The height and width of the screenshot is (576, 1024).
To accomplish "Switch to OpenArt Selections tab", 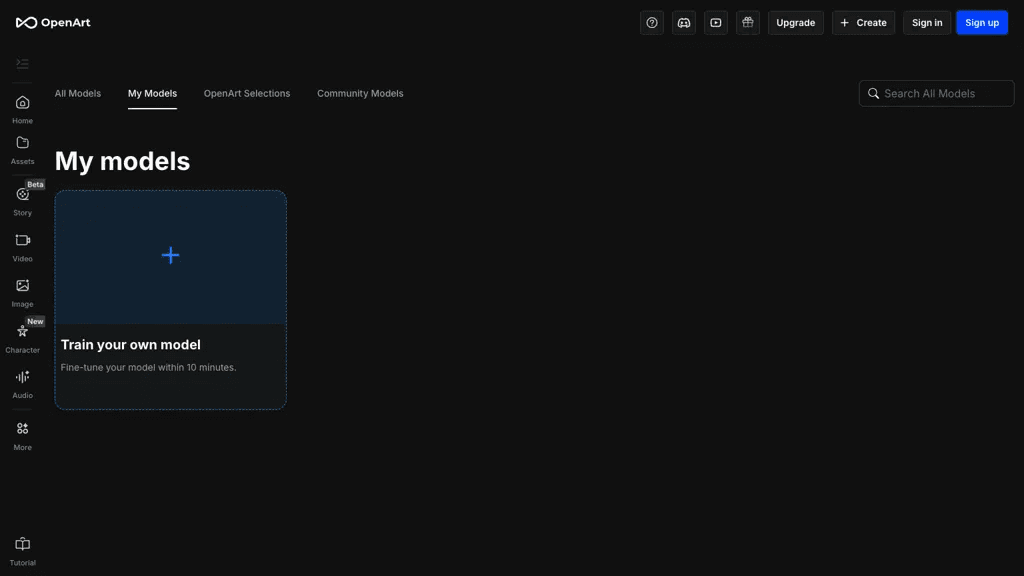I will 247,93.
